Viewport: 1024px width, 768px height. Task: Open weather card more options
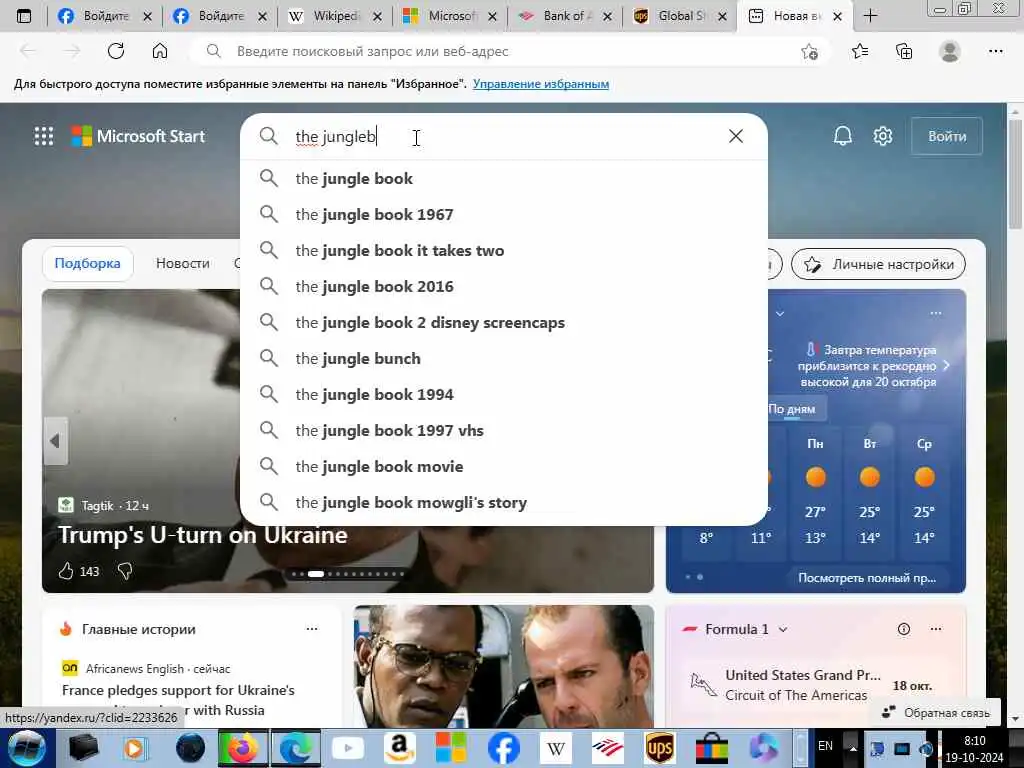pyautogui.click(x=936, y=313)
